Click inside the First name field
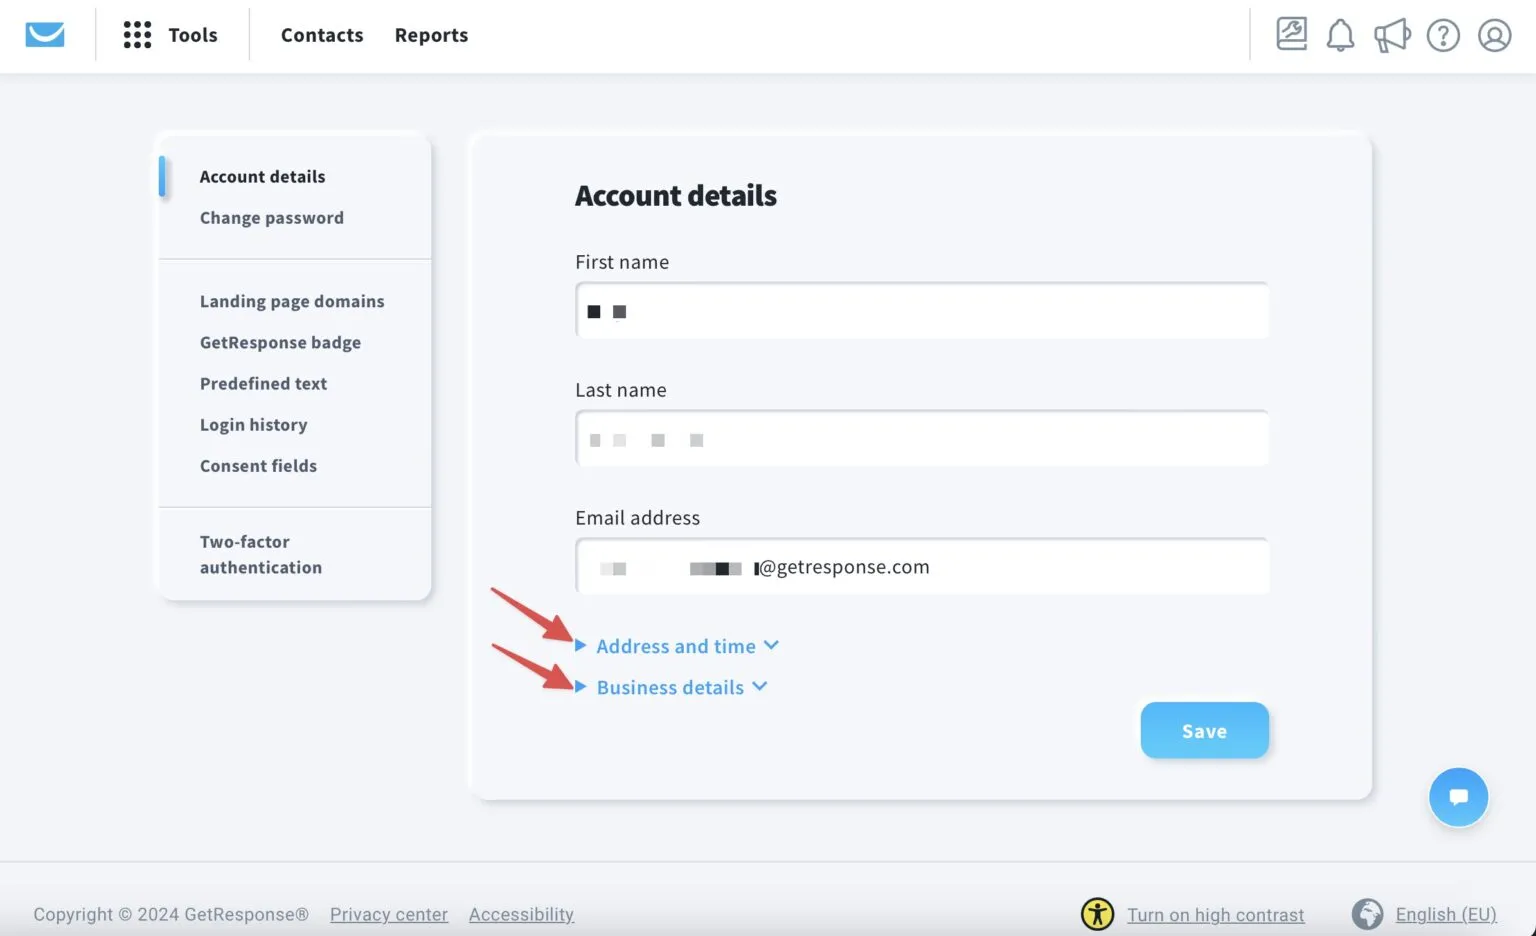The width and height of the screenshot is (1536, 936). pyautogui.click(x=921, y=310)
